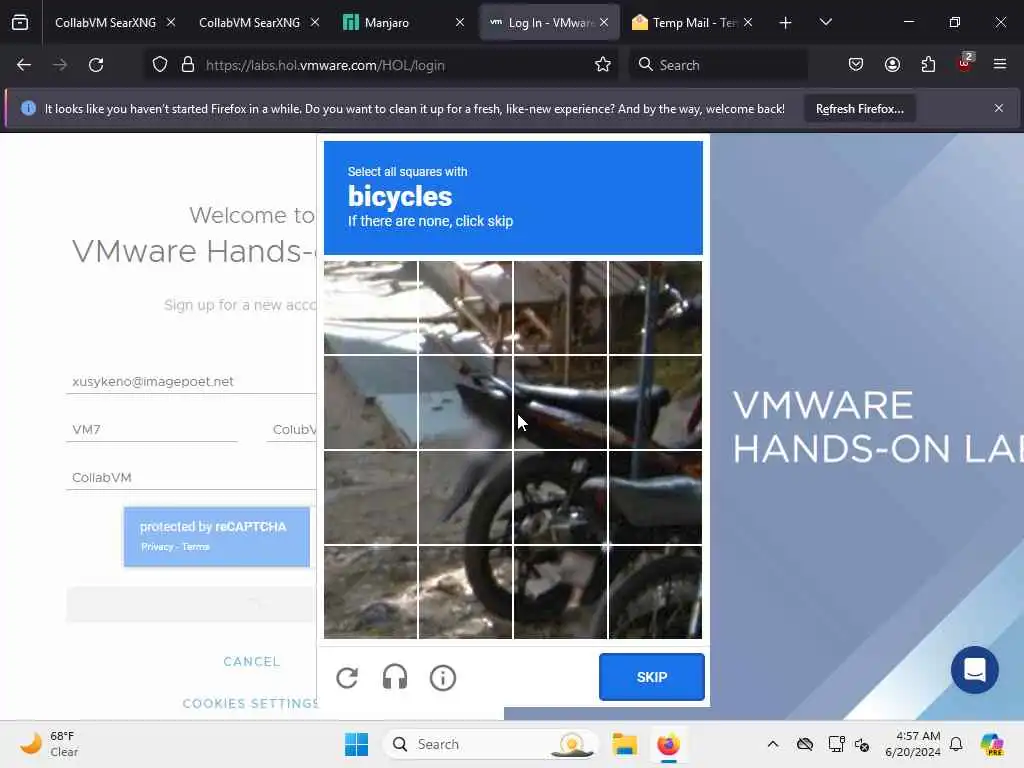The image size is (1024, 768).
Task: Open COOKIES SETTINGS link
Action: click(251, 703)
